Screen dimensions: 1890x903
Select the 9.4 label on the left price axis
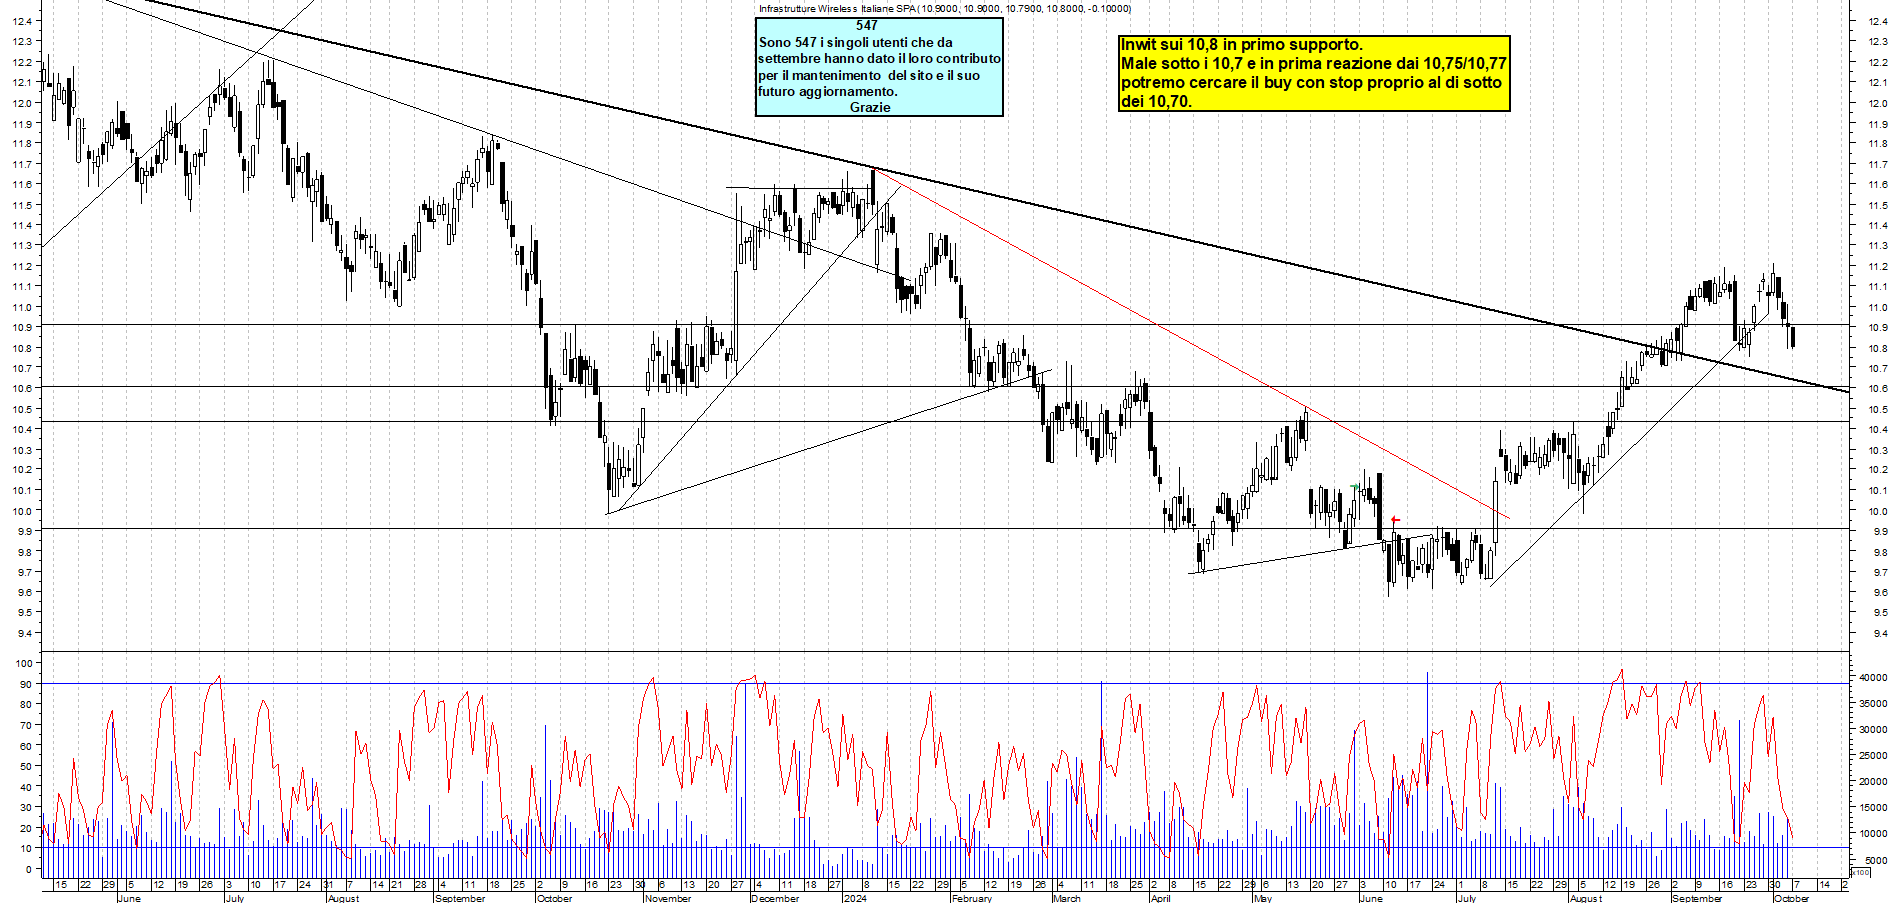click(x=26, y=633)
